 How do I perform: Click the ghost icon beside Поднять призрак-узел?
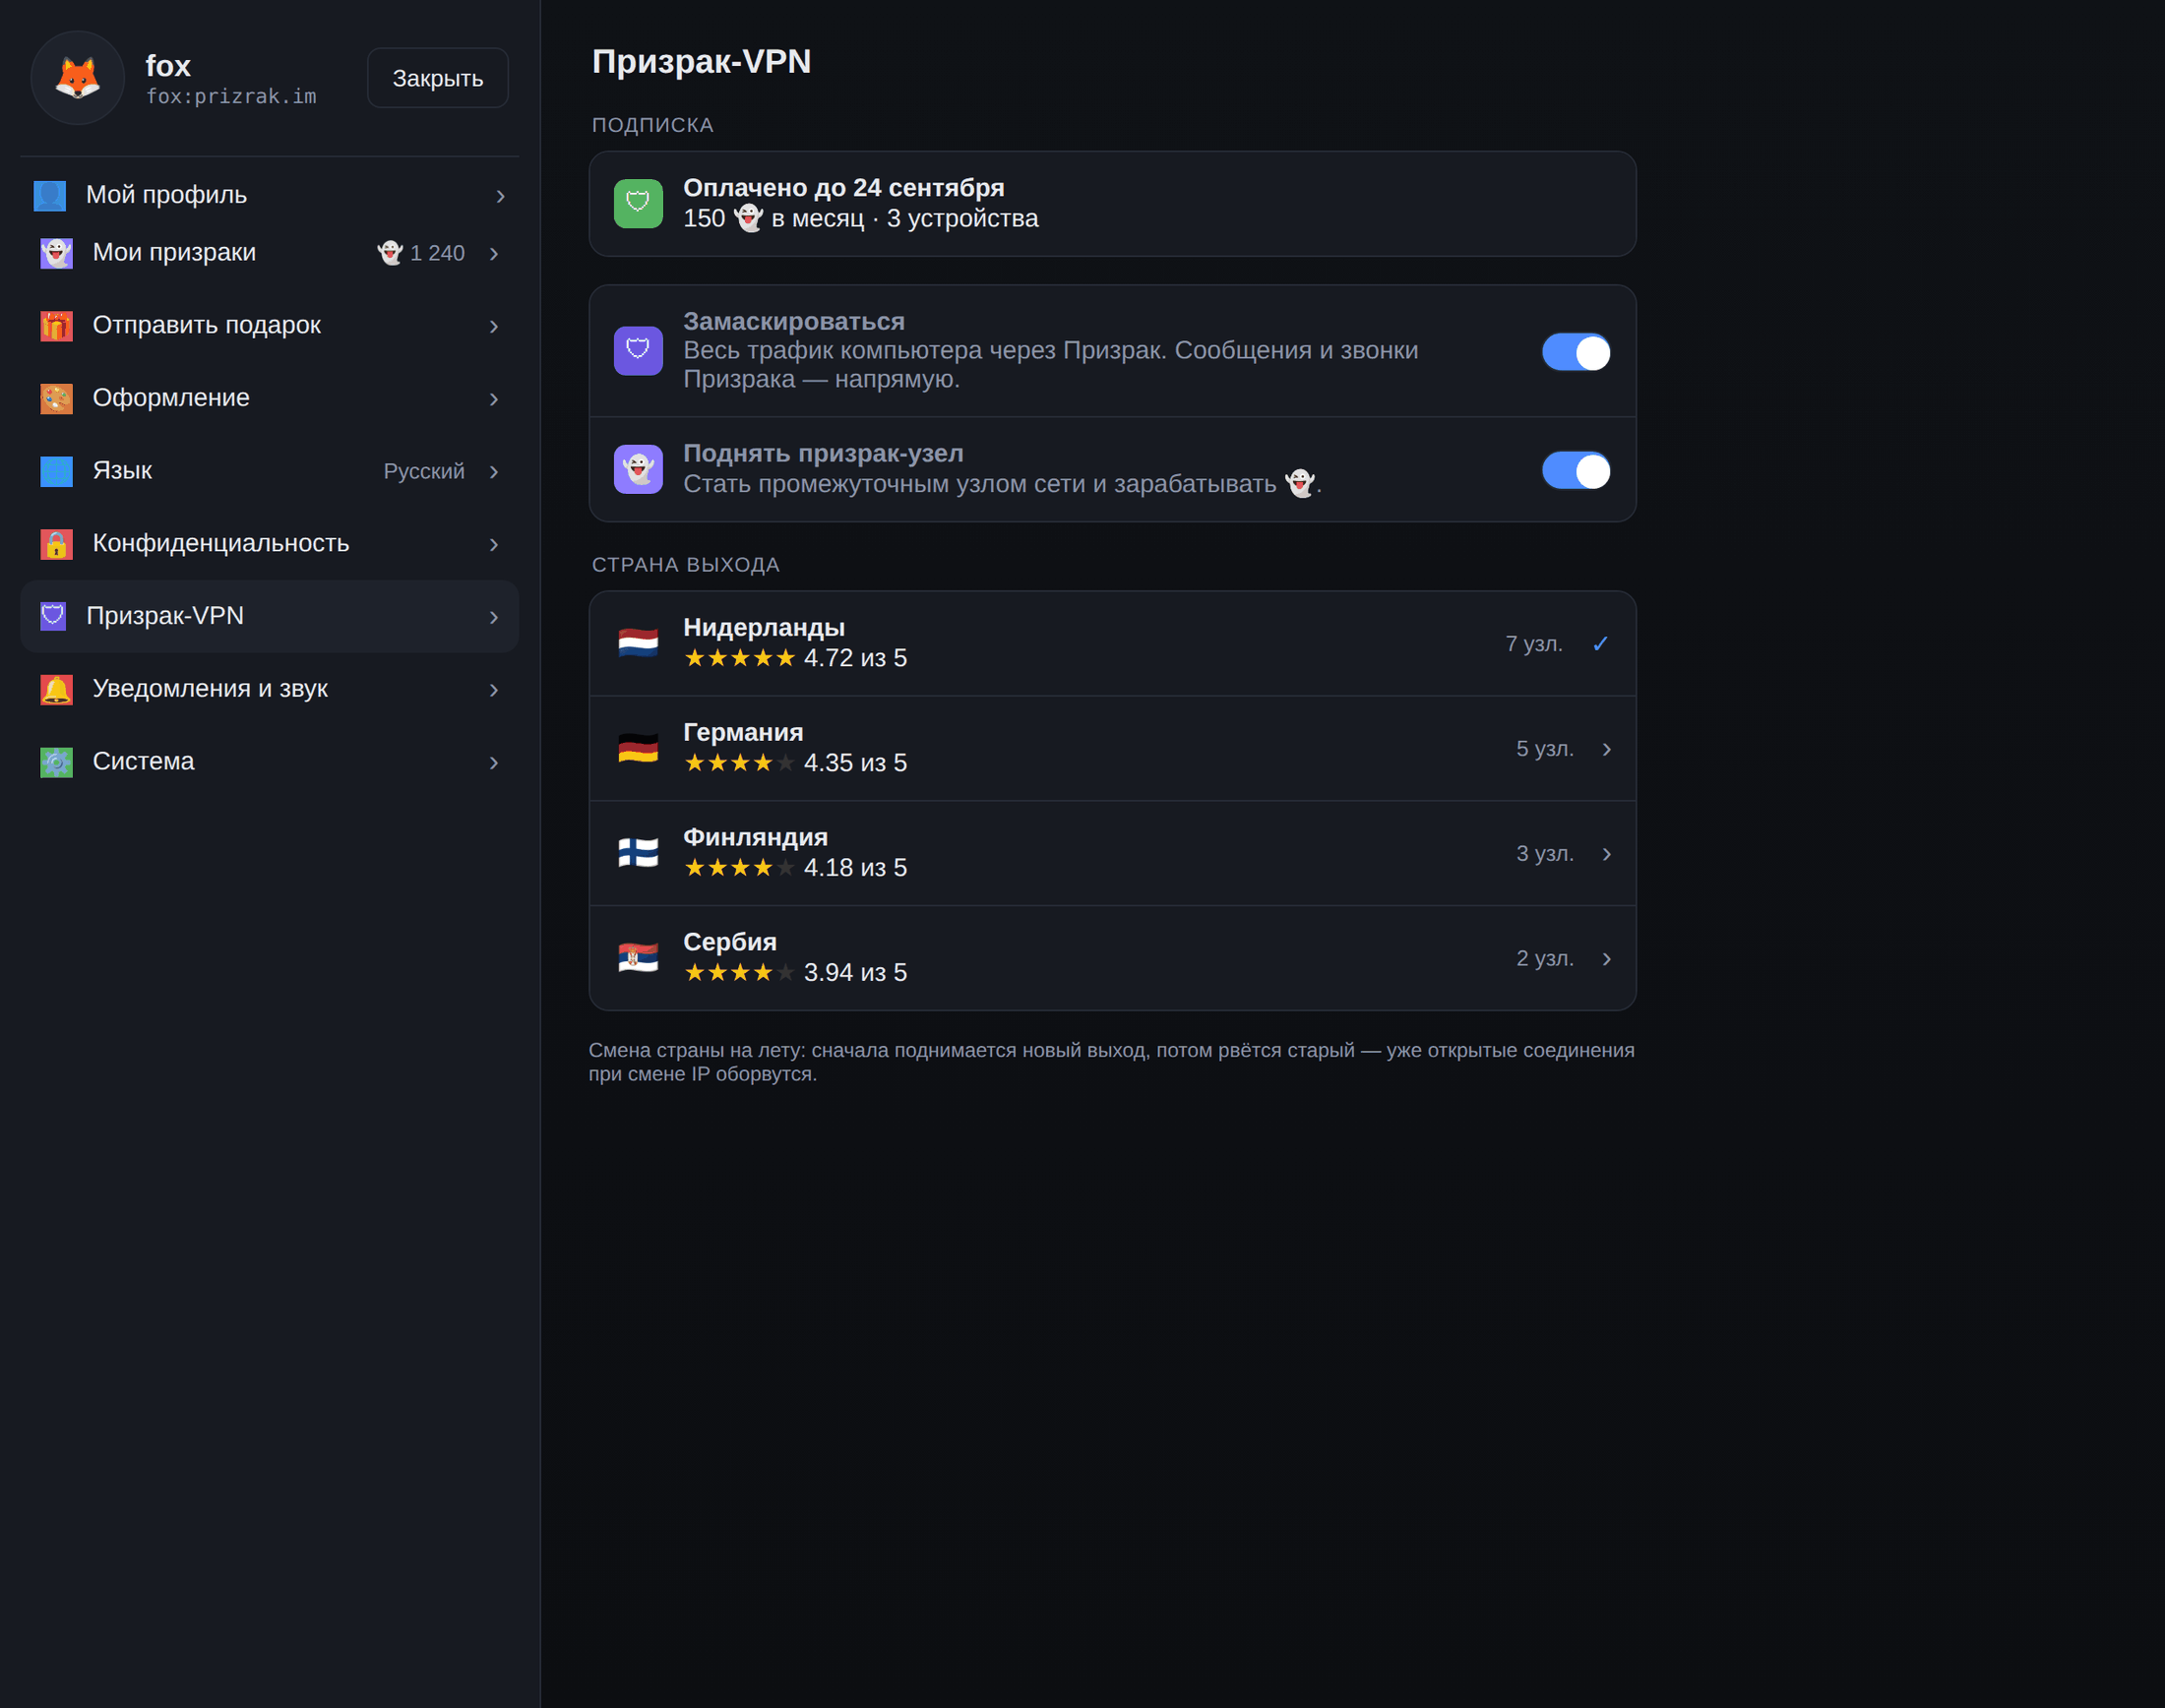(638, 469)
